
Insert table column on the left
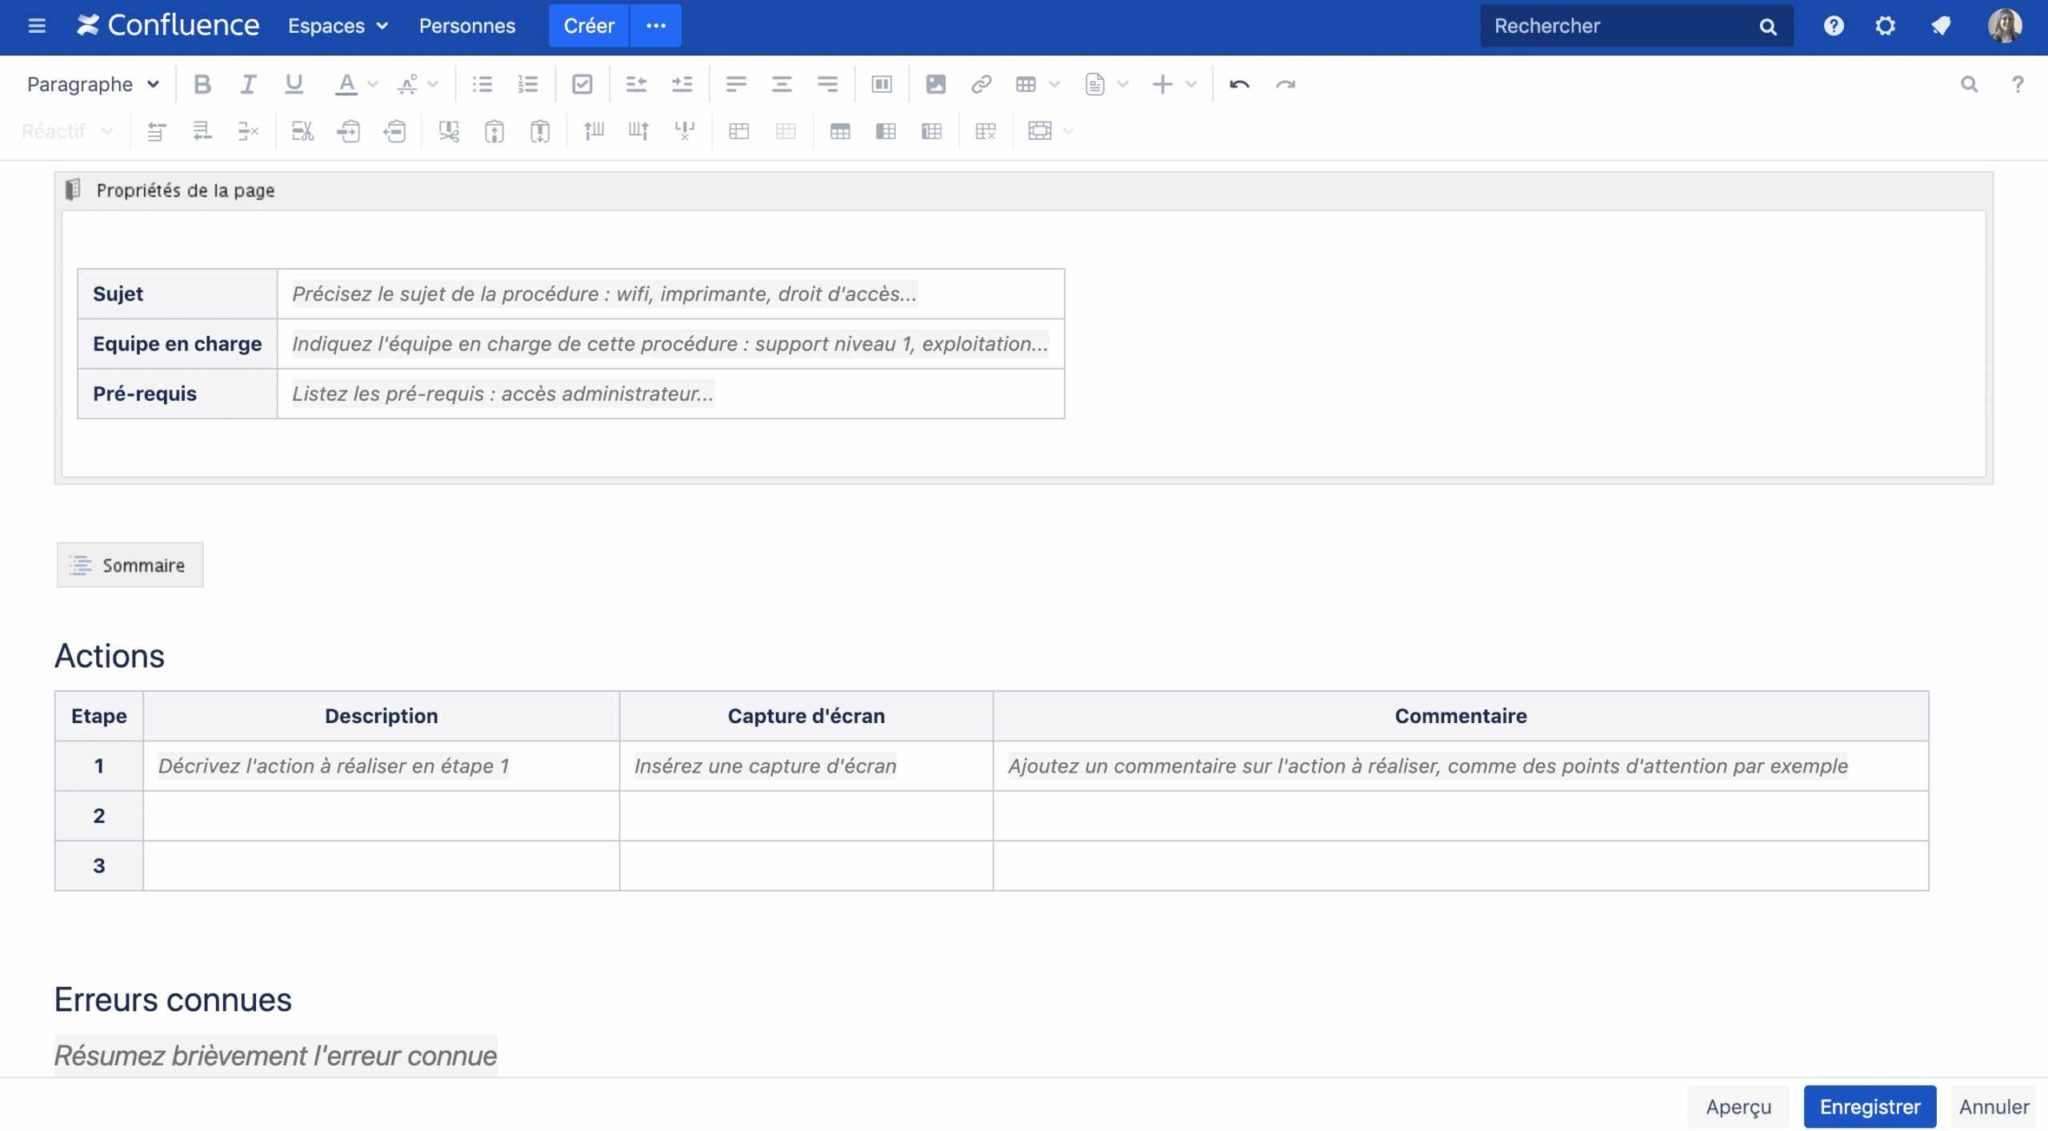(594, 131)
